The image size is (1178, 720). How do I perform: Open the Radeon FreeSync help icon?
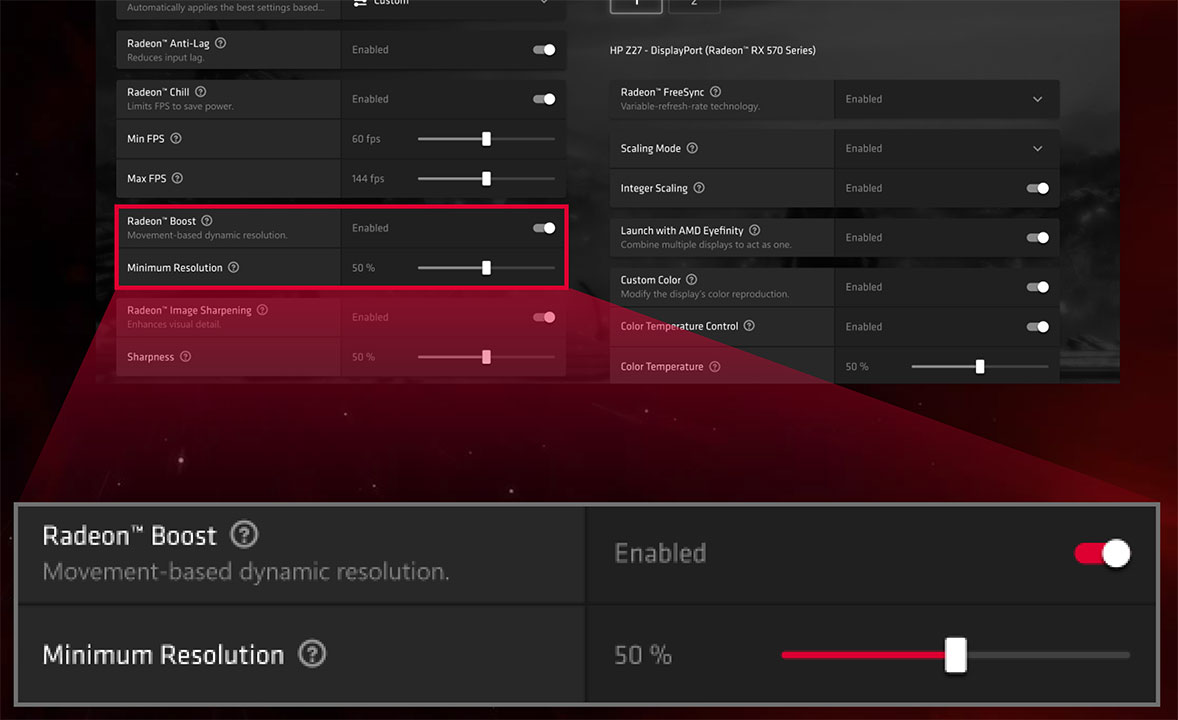[715, 92]
